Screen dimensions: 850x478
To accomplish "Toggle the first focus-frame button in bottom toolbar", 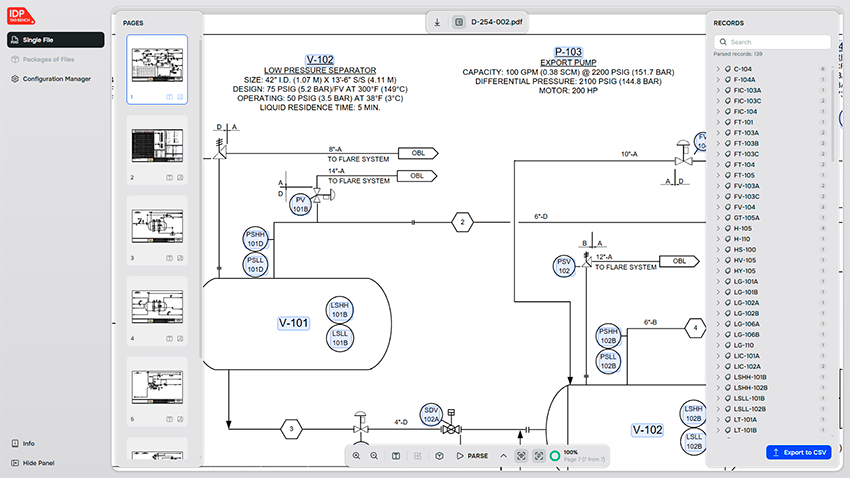I will tap(521, 455).
